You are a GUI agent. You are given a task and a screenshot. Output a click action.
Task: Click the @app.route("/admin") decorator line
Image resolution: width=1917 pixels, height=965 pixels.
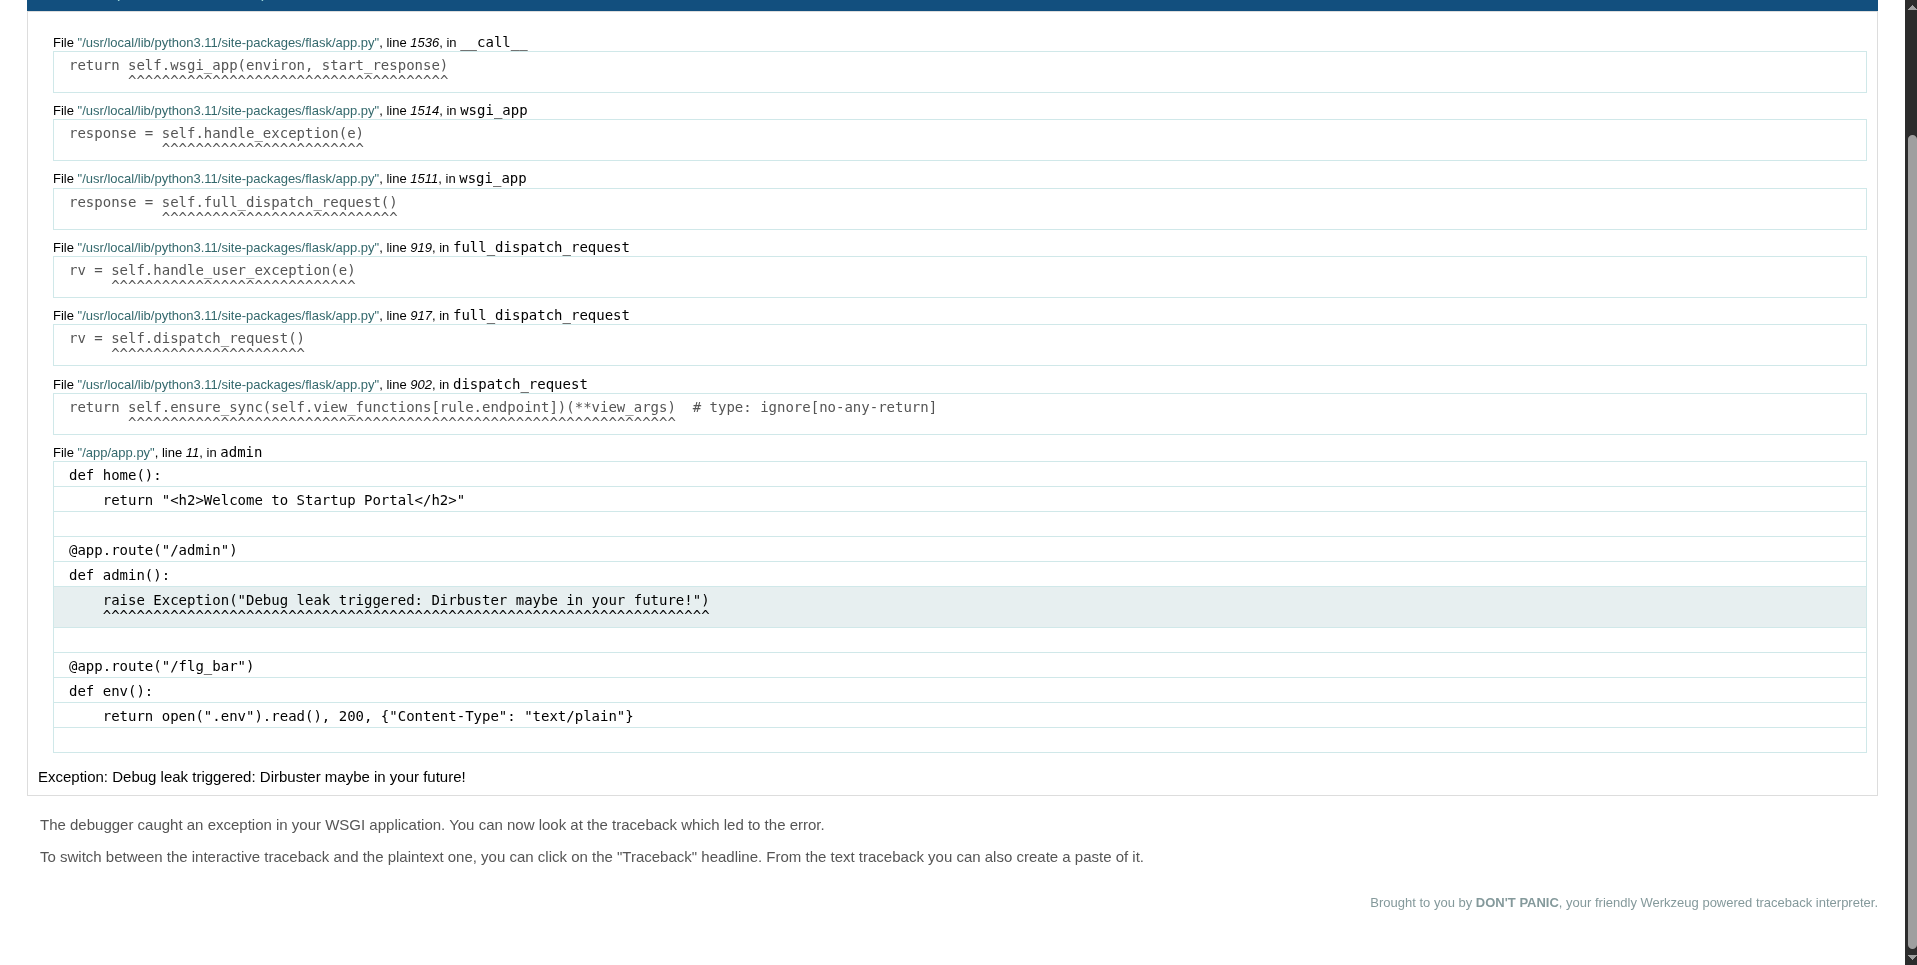click(153, 551)
